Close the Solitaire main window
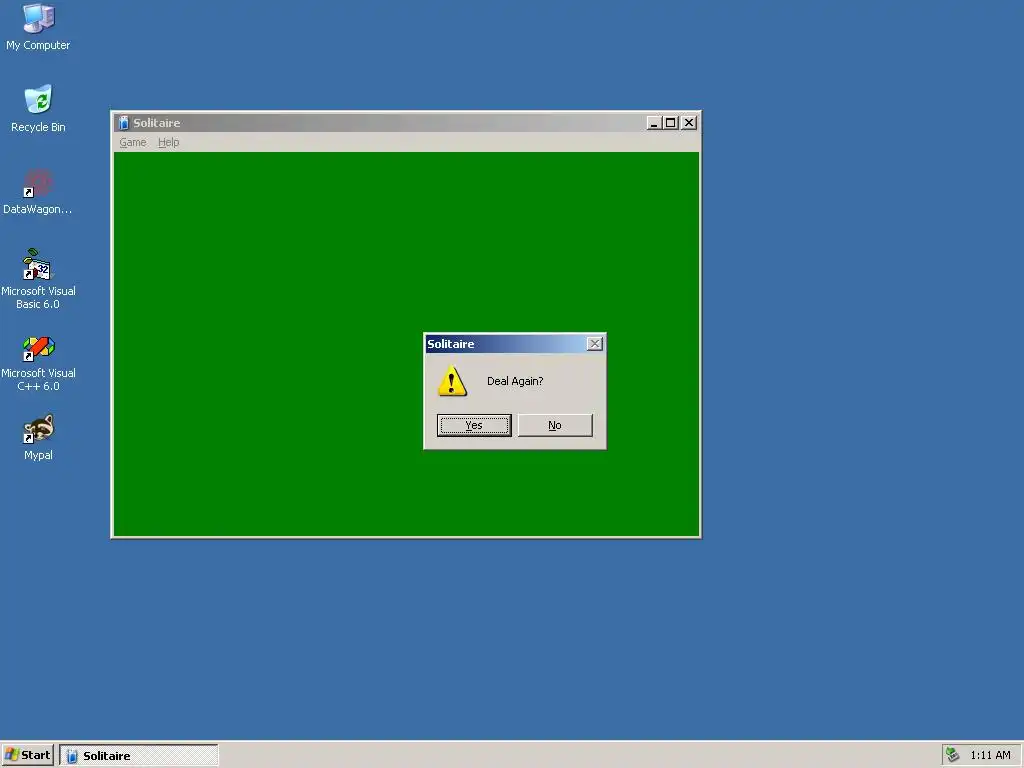 (x=689, y=123)
